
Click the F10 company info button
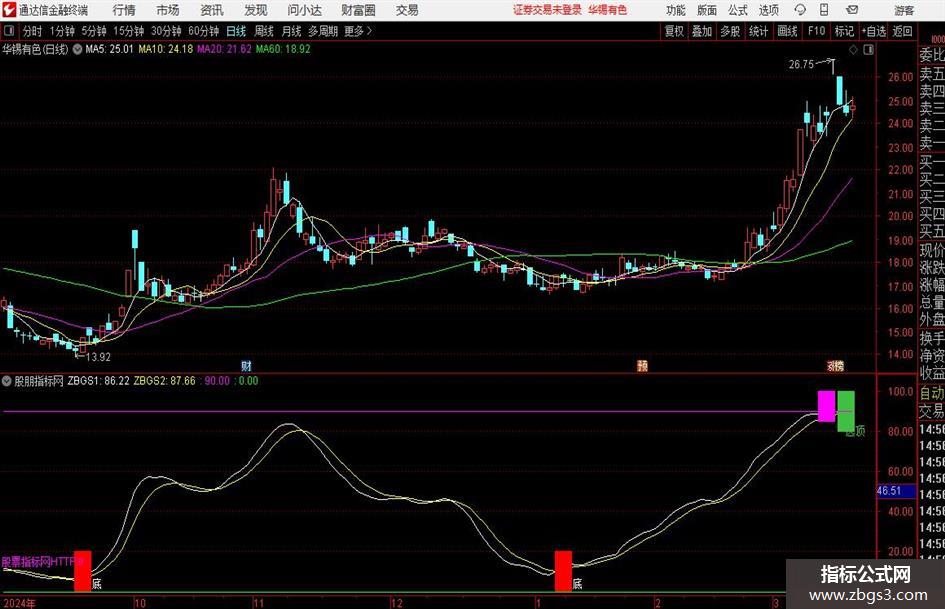pos(816,31)
